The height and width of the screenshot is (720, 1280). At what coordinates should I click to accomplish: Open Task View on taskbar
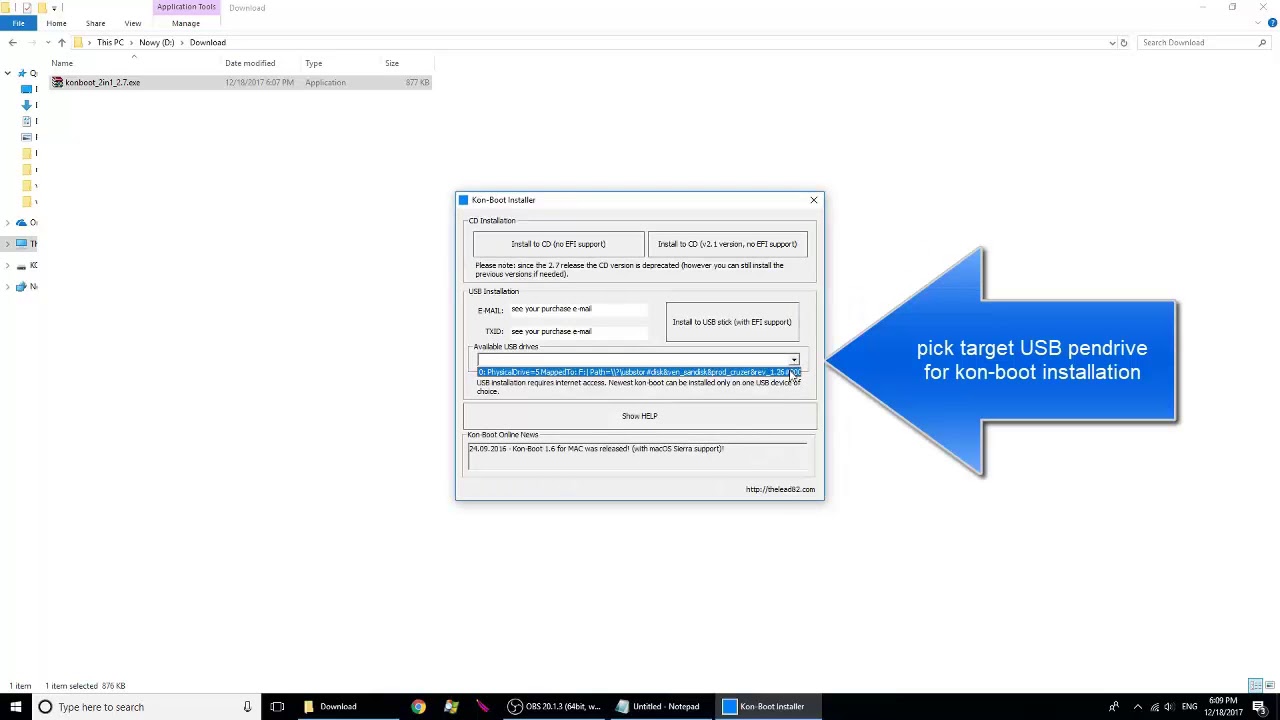pos(277,707)
